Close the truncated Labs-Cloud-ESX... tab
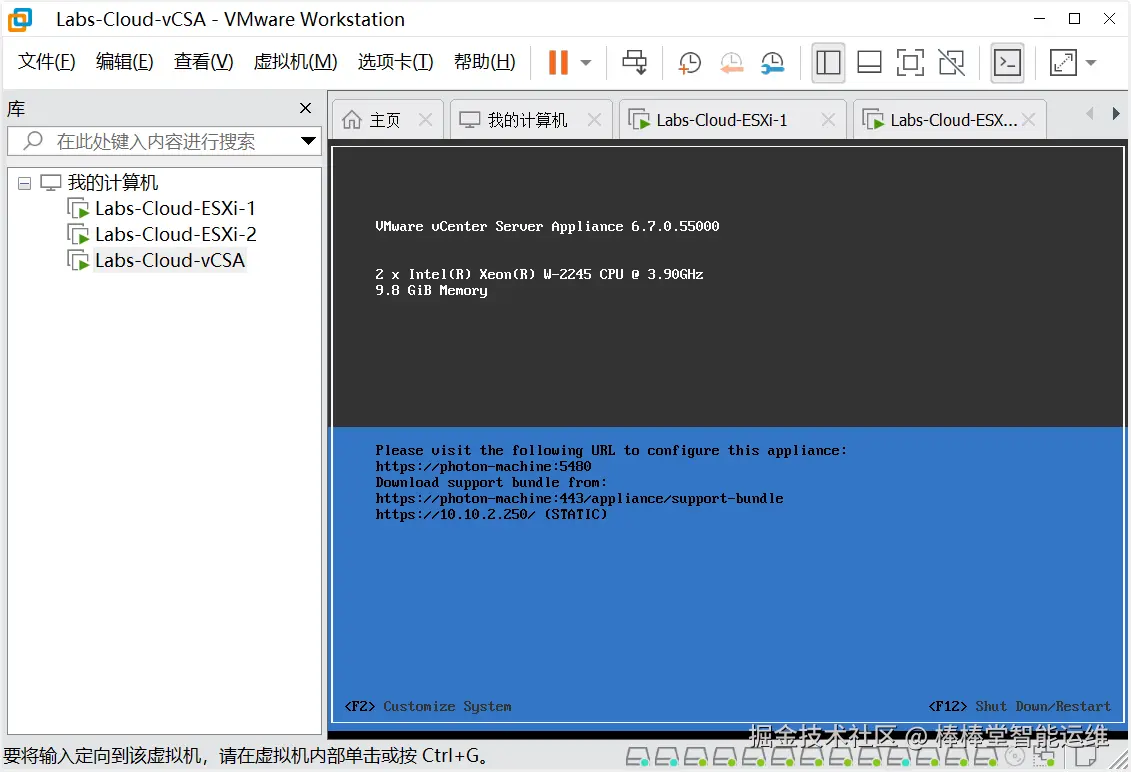Viewport: 1131px width, 772px height. pos(1029,120)
